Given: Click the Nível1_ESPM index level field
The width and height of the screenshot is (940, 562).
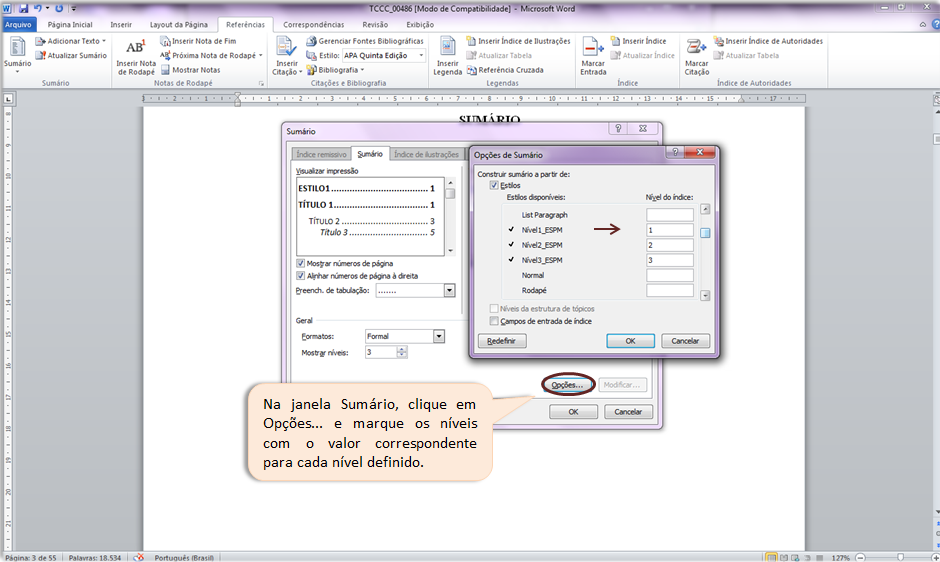Looking at the screenshot, I should (670, 230).
